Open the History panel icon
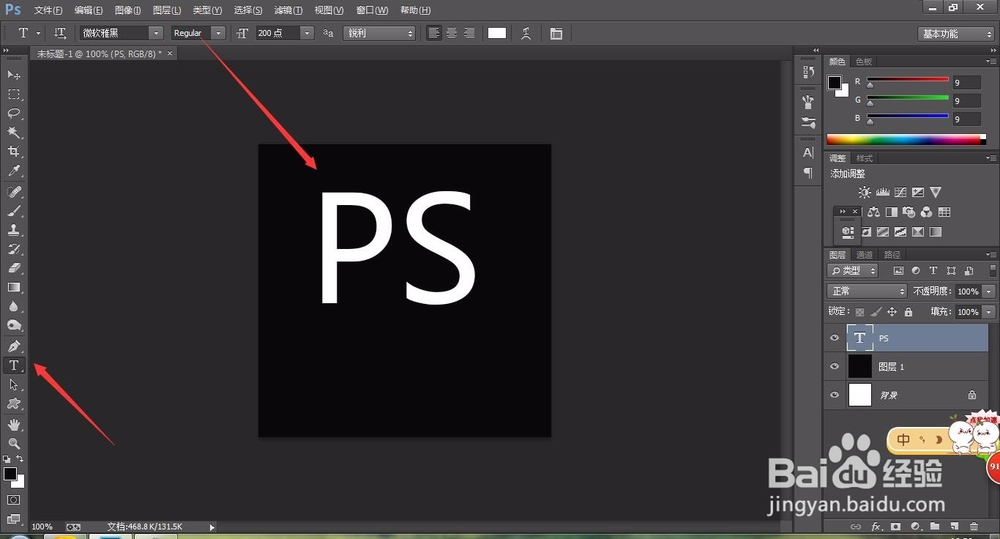The width and height of the screenshot is (1000, 539). point(808,72)
